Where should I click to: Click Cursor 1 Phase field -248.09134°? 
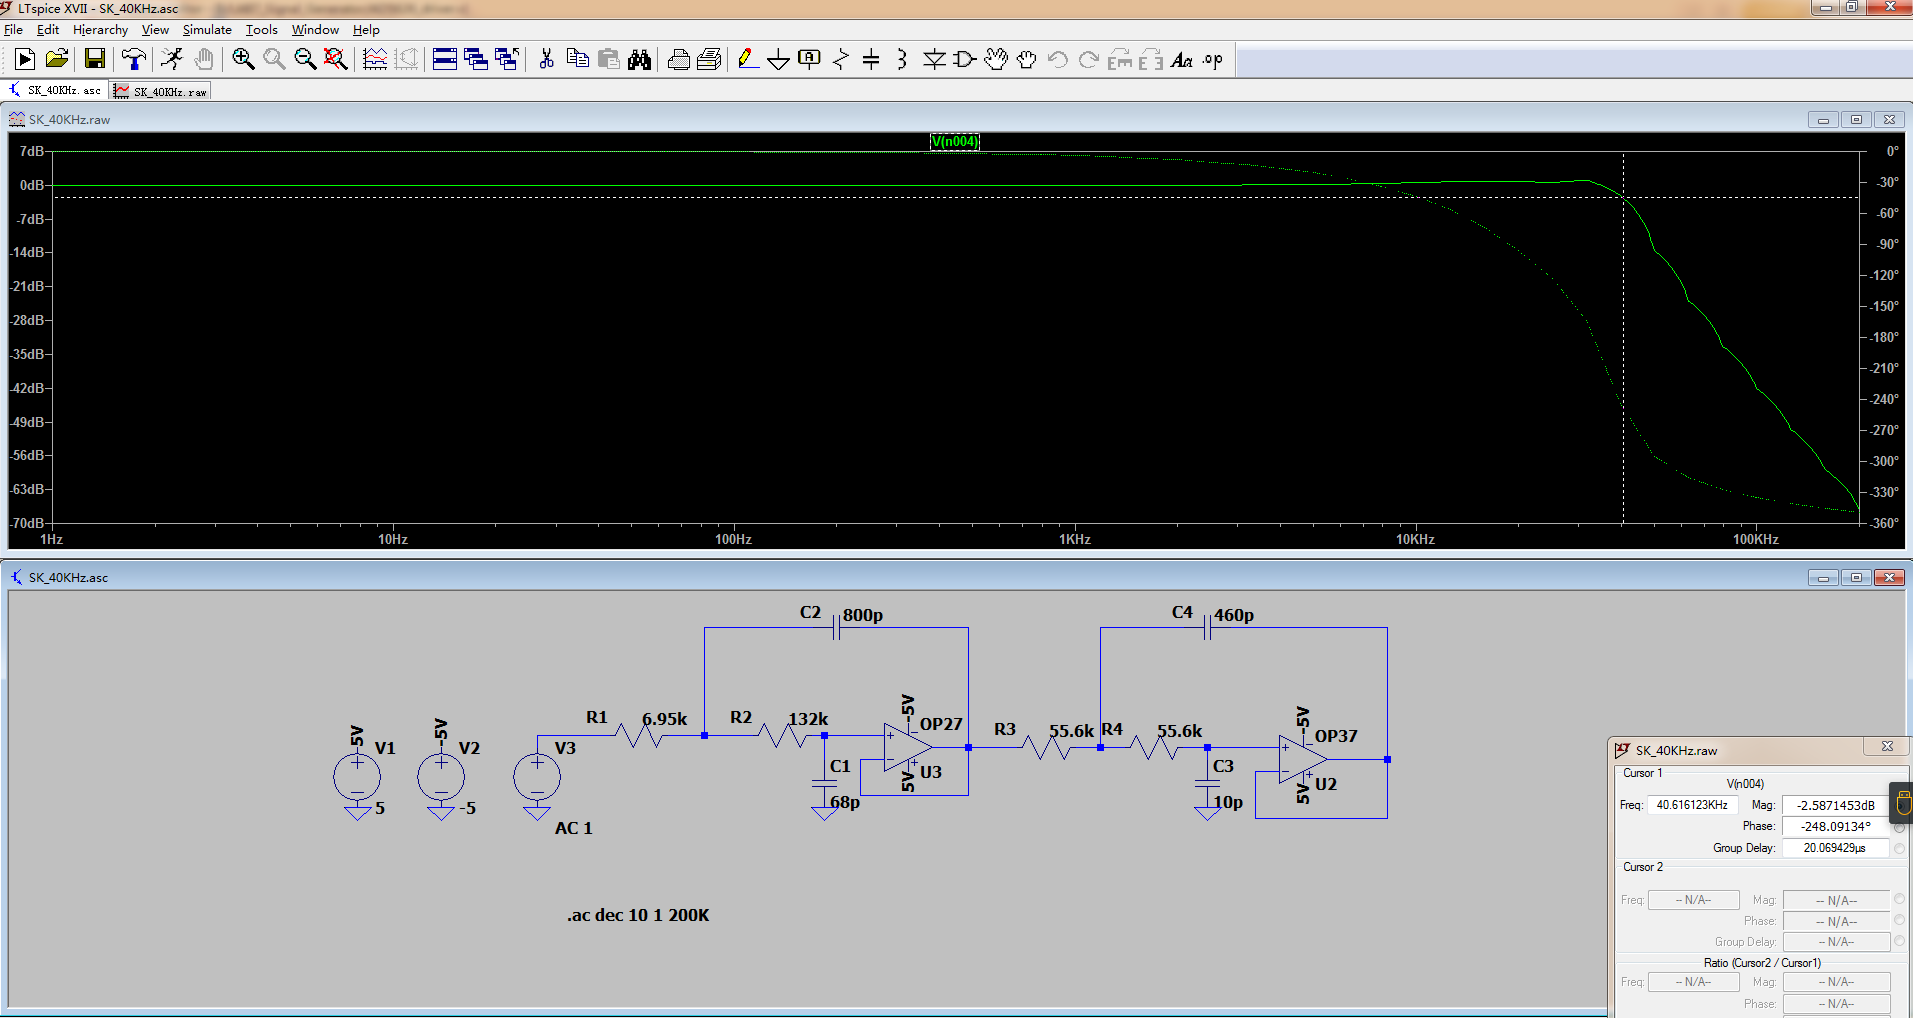pos(1836,826)
